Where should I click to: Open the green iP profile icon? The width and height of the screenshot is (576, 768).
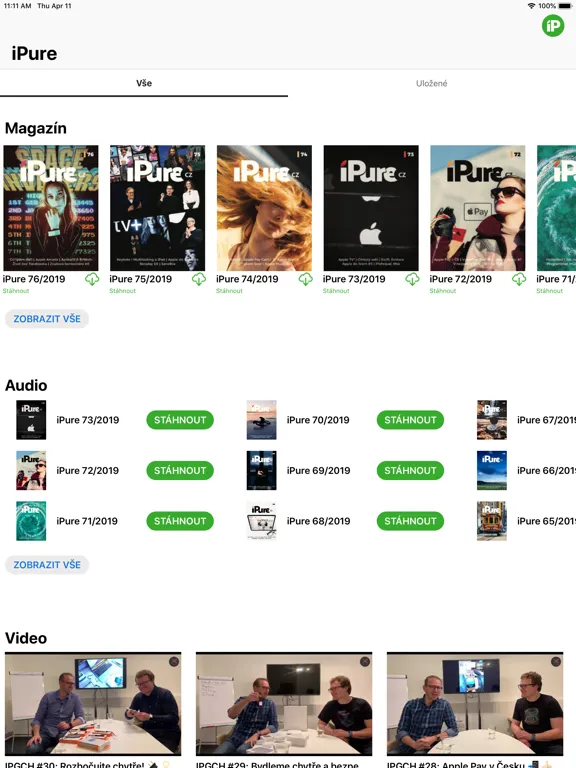click(x=552, y=25)
